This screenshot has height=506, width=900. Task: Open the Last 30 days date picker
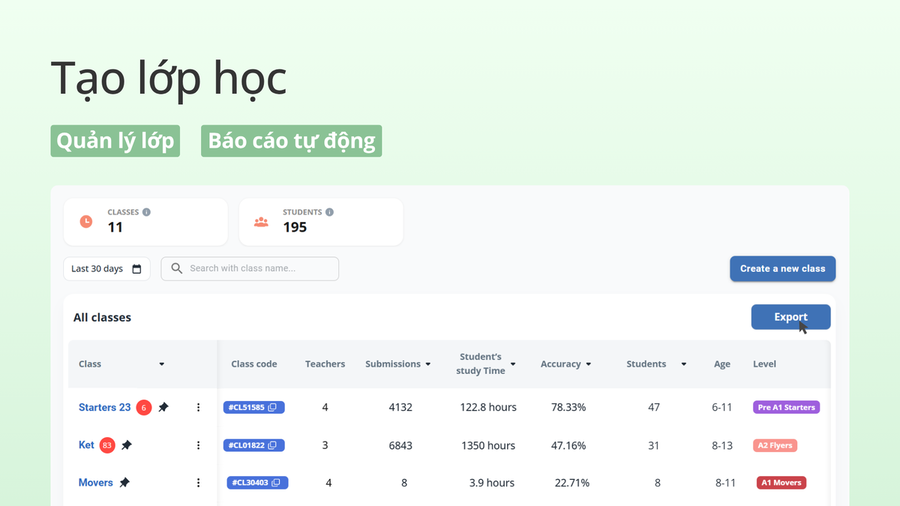[107, 268]
